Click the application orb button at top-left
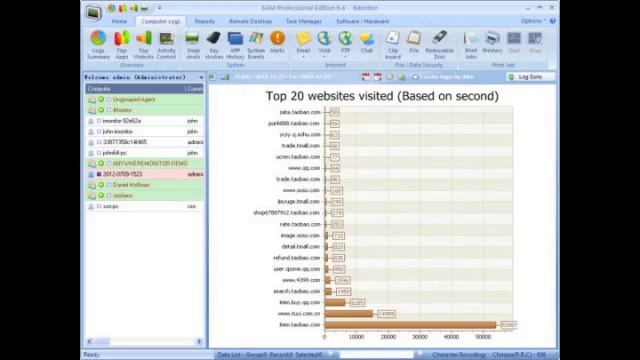This screenshot has width=640, height=360. [94, 13]
